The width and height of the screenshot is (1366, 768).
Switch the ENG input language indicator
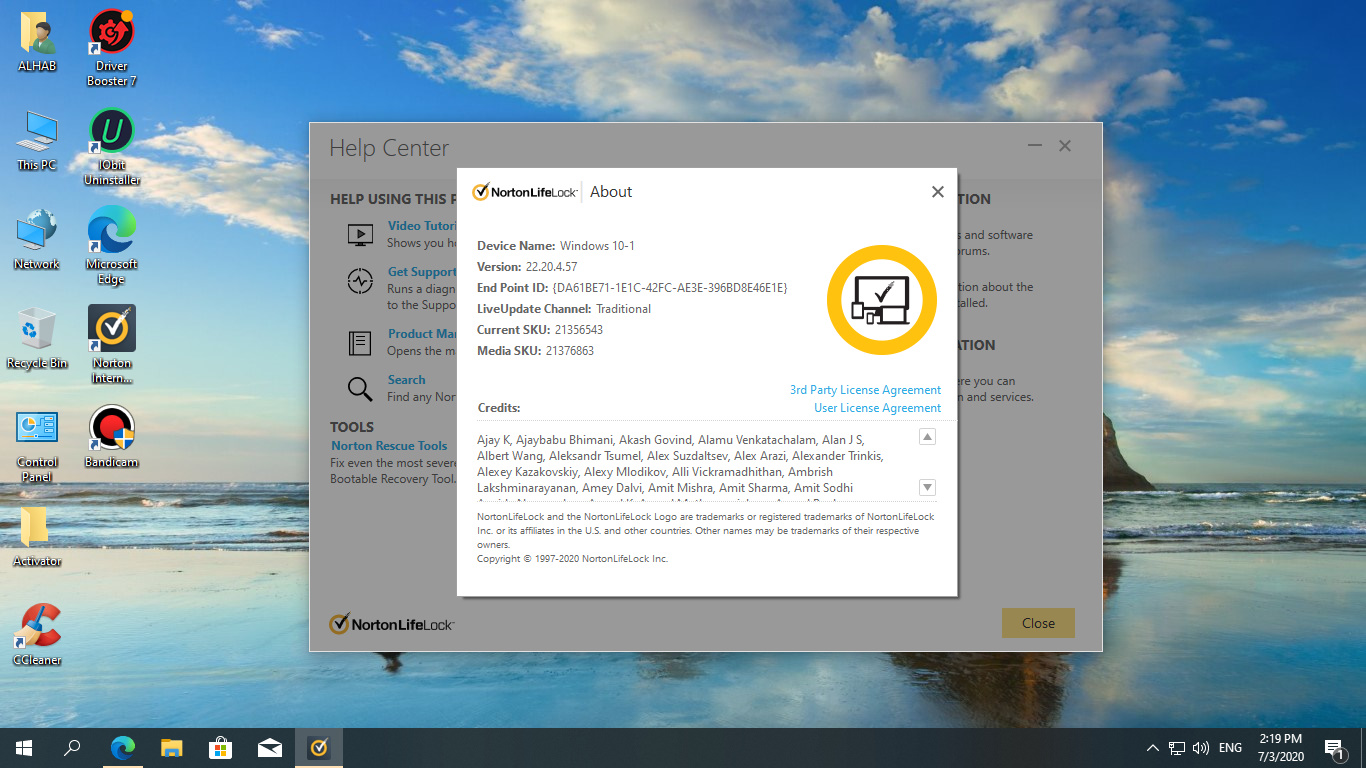[x=1230, y=748]
